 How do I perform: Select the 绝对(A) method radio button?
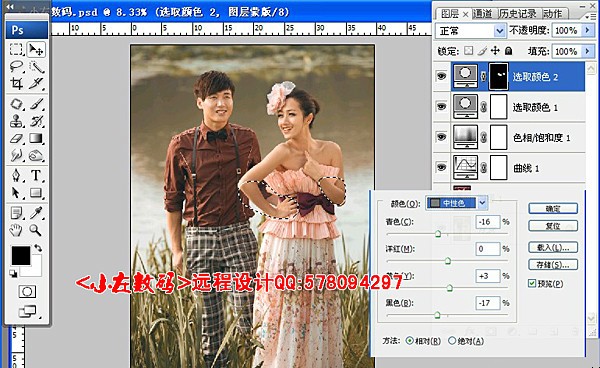(x=452, y=340)
